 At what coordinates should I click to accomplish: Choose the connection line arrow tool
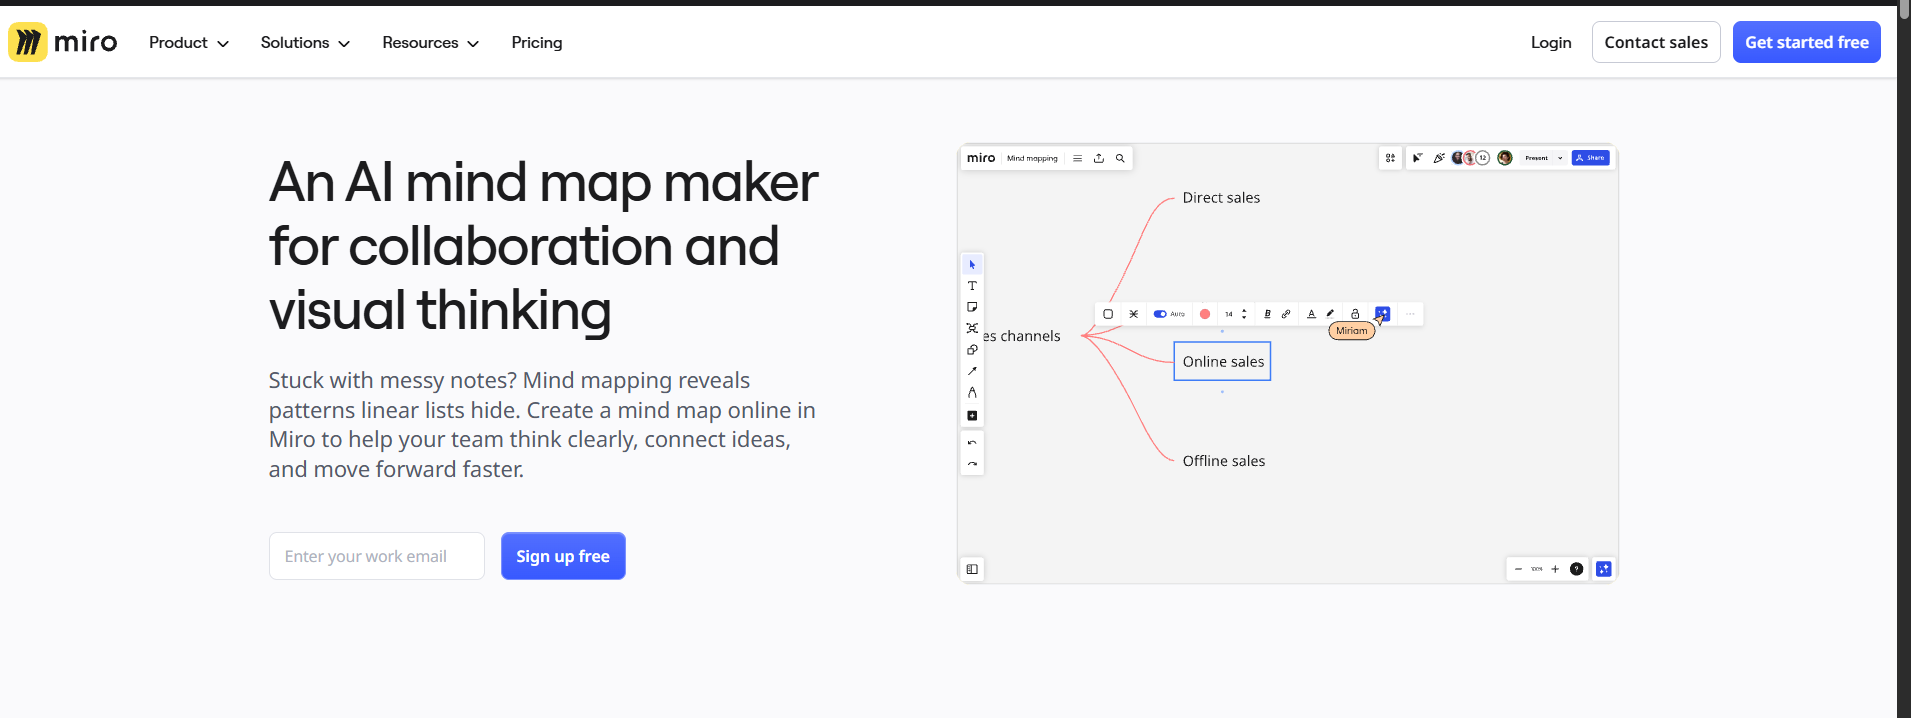972,371
